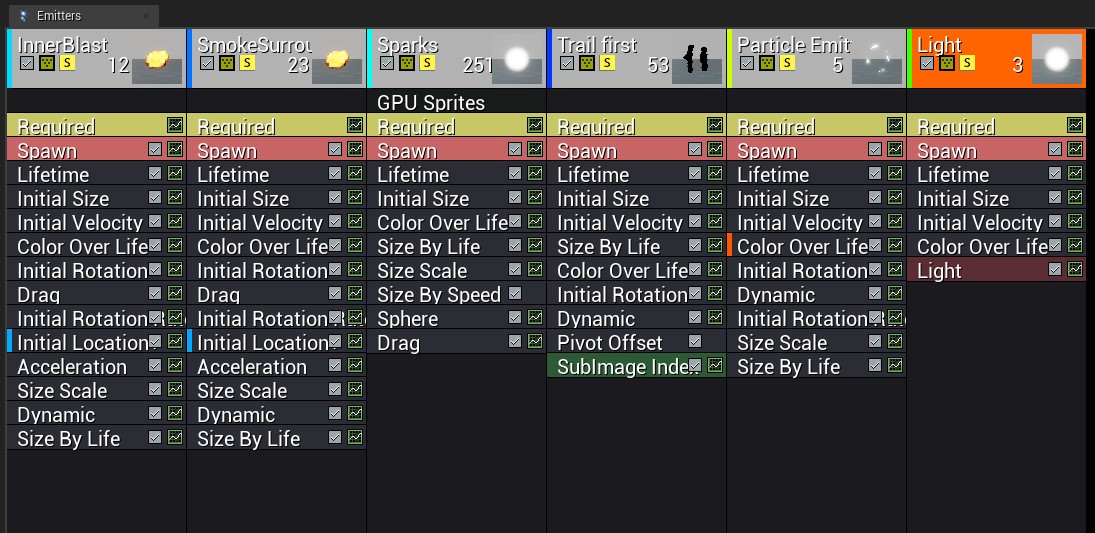Viewport: 1095px width, 533px height.
Task: Click rendering mode icon on Light emitter
Action: [947, 63]
